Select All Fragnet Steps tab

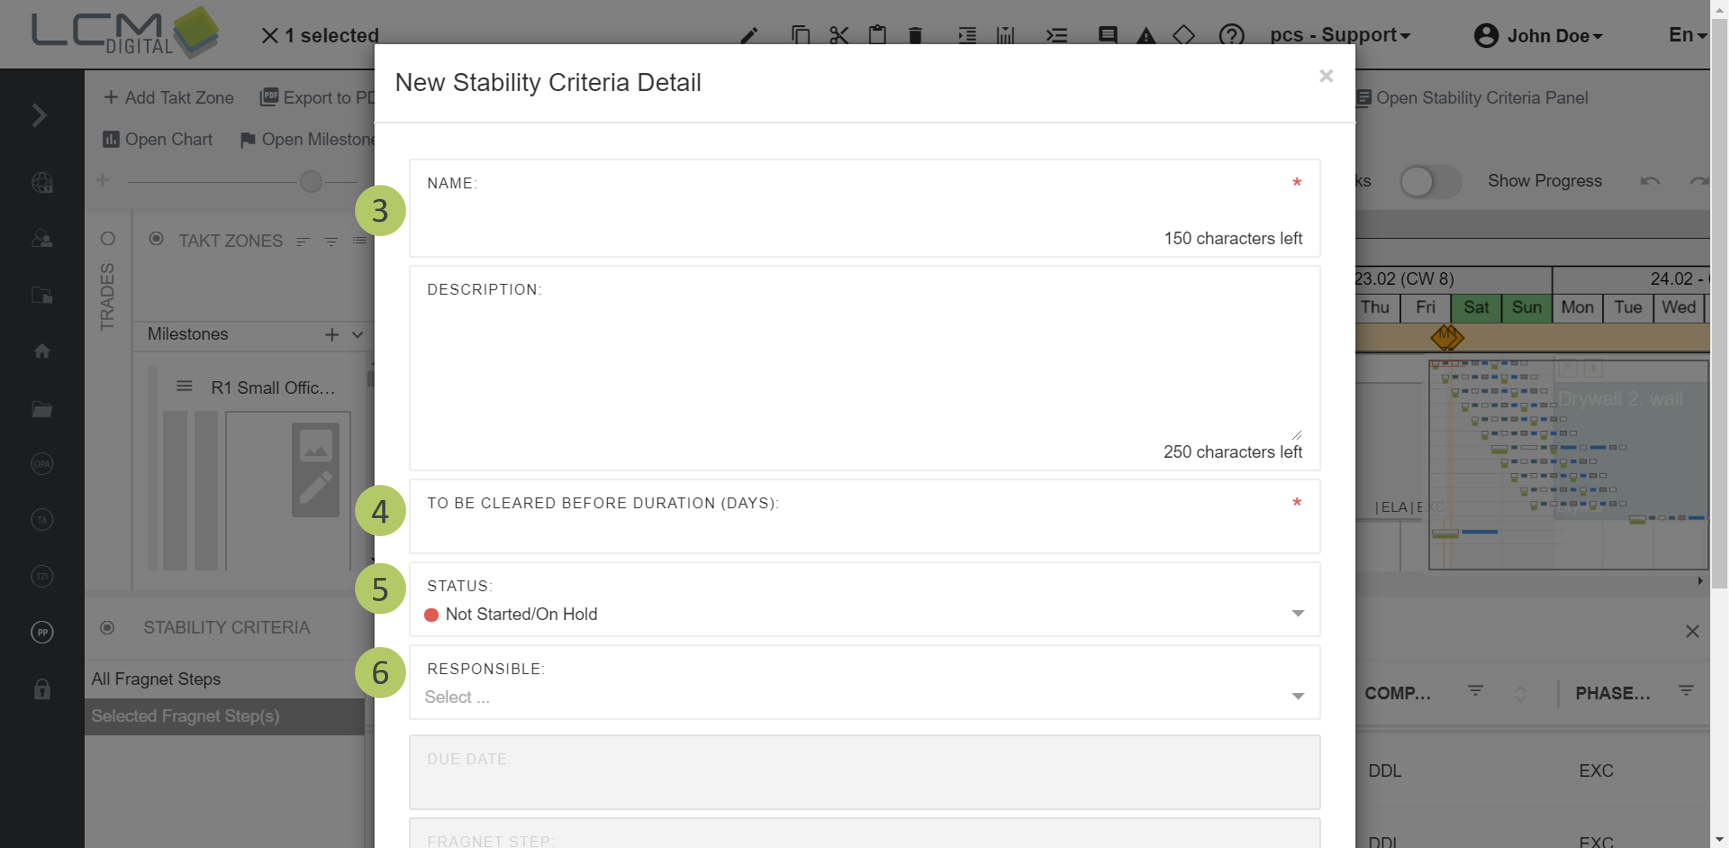[x=156, y=679]
